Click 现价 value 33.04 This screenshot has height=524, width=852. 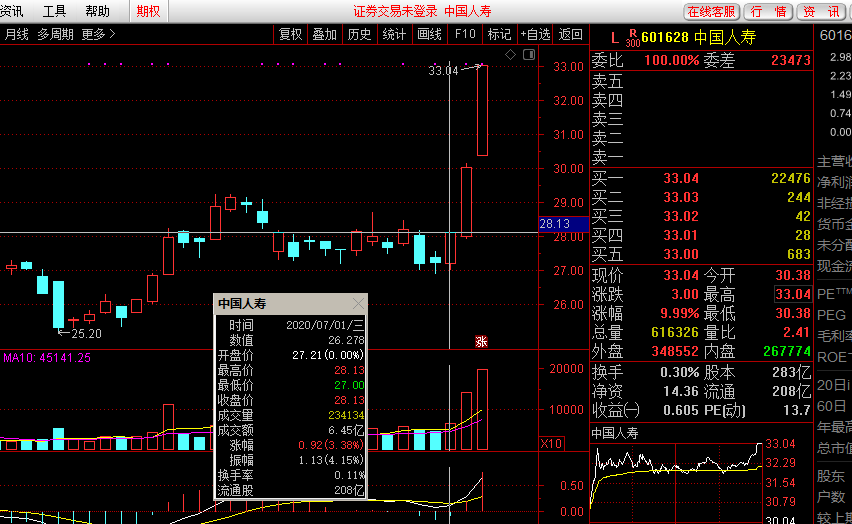point(681,275)
